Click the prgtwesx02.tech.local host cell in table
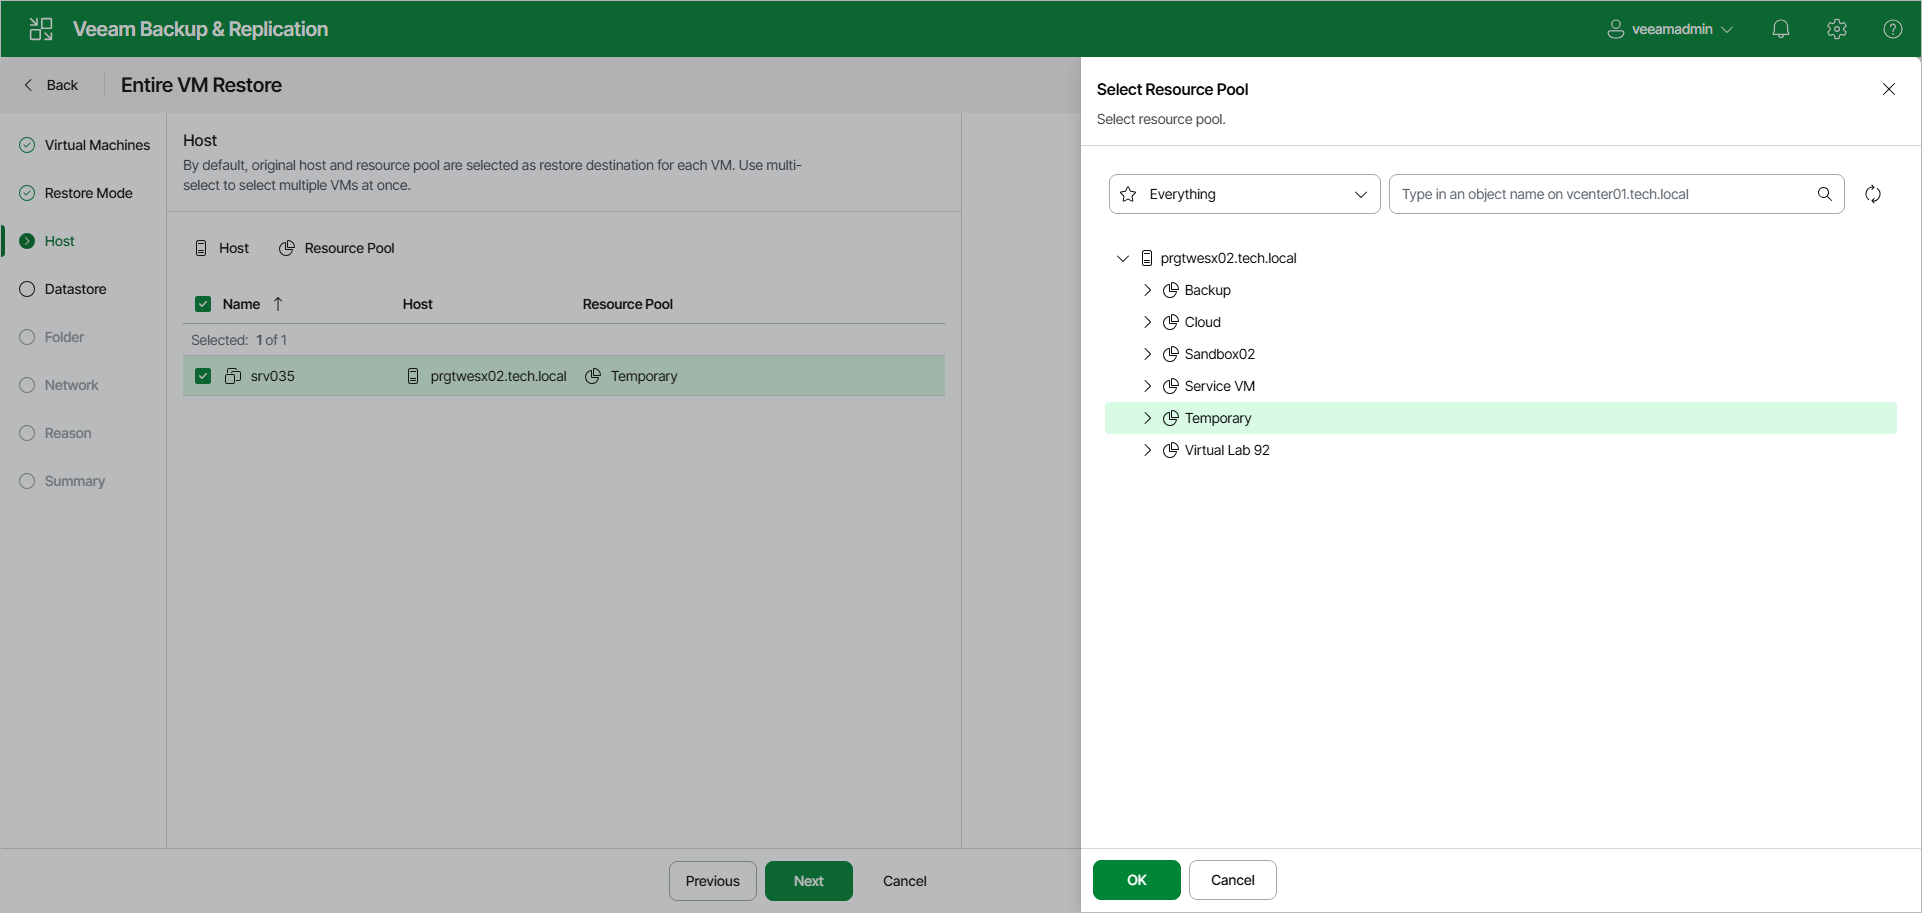This screenshot has height=913, width=1922. pyautogui.click(x=487, y=376)
